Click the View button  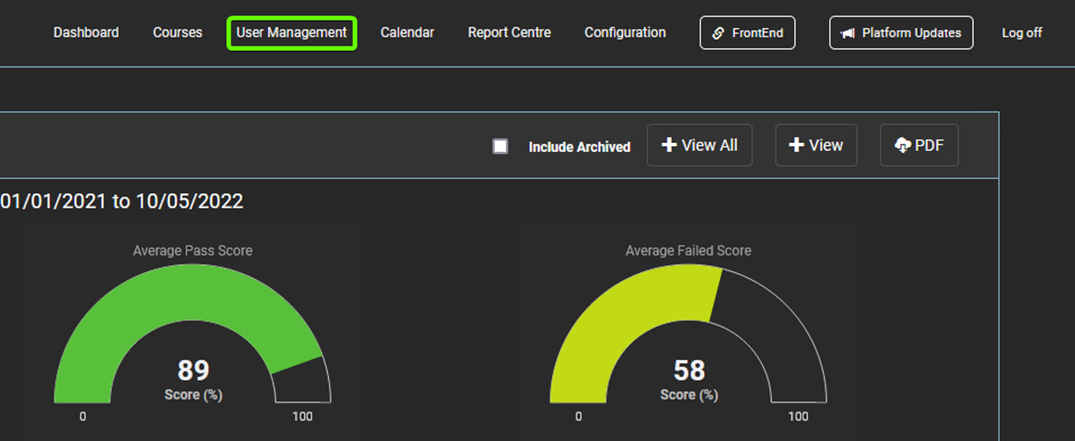point(816,145)
